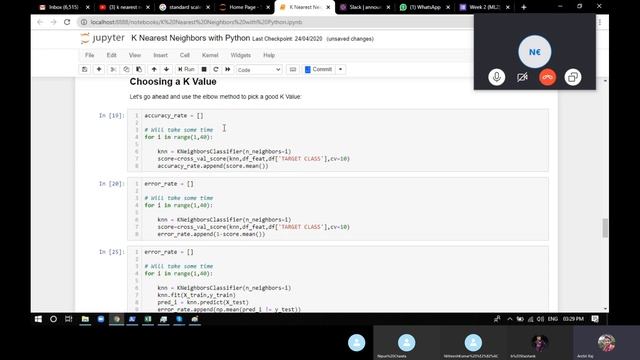This screenshot has height=360, width=640.
Task: Close the K Nearest Neighbors browser tab
Action: [328, 7]
